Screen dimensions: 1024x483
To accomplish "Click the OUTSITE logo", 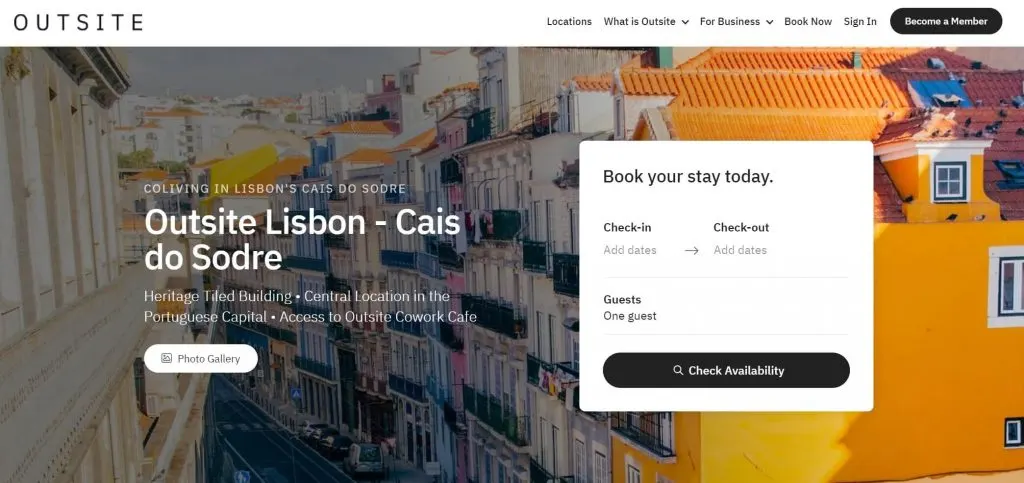I will (78, 22).
